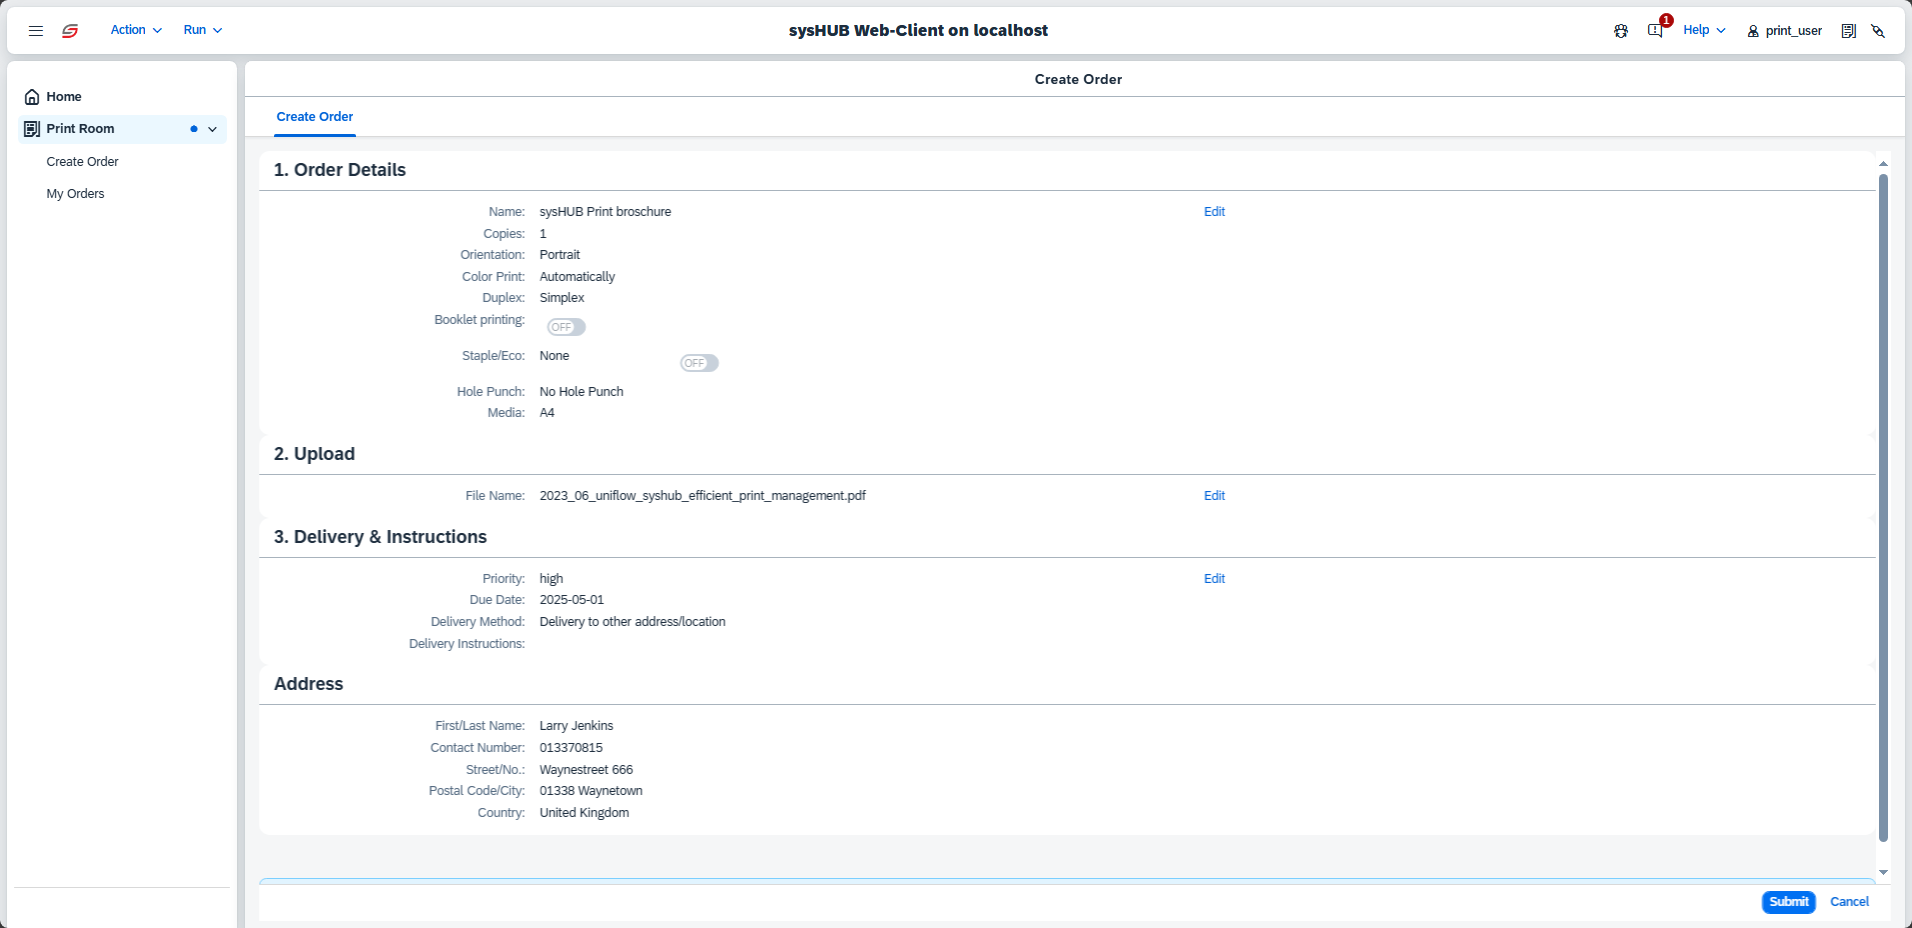Edit the Delivery & Instructions section
1912x928 pixels.
pos(1214,579)
